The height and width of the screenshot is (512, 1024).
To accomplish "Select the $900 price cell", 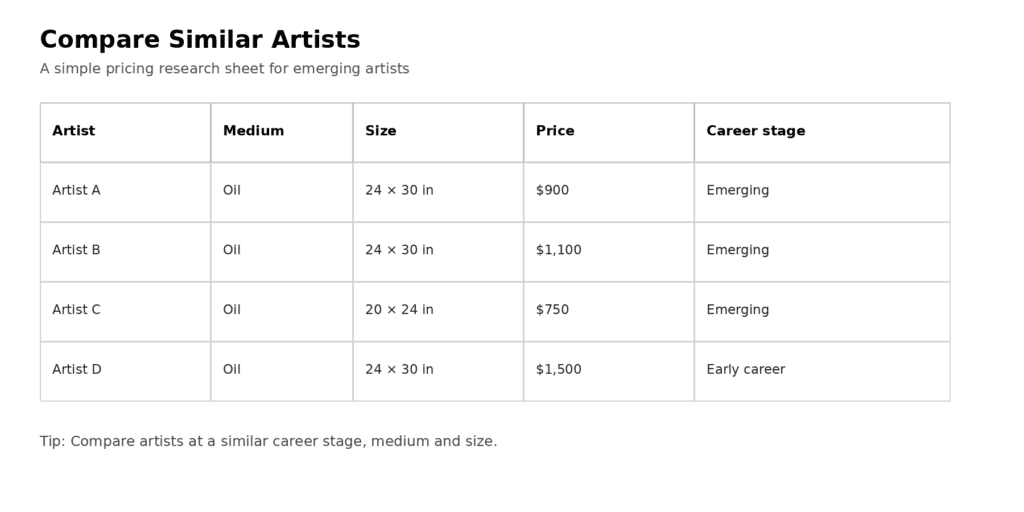I will tap(609, 192).
